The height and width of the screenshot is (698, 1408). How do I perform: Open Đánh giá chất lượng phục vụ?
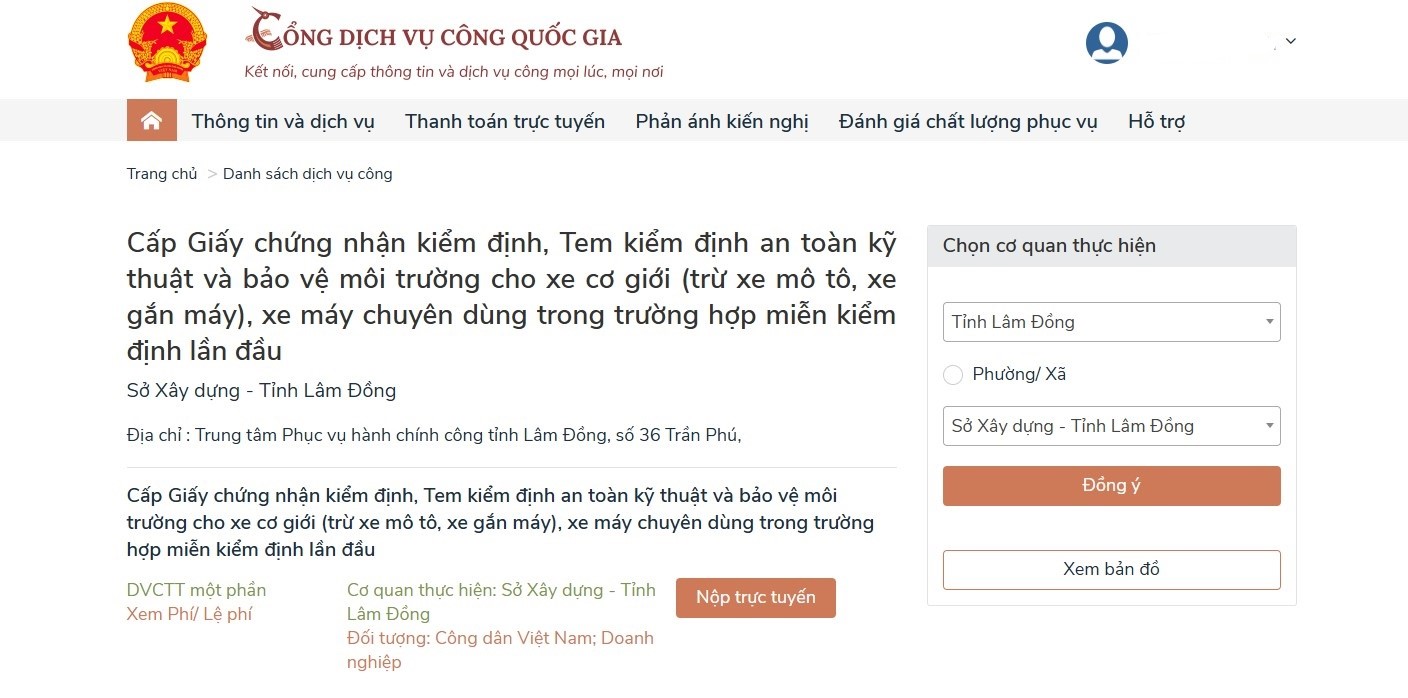point(968,122)
